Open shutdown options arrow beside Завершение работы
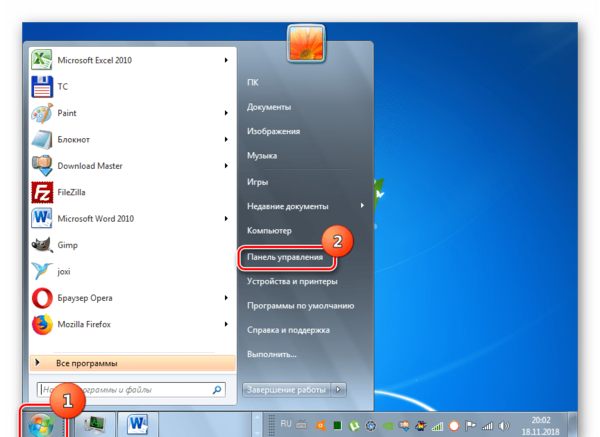 click(338, 390)
